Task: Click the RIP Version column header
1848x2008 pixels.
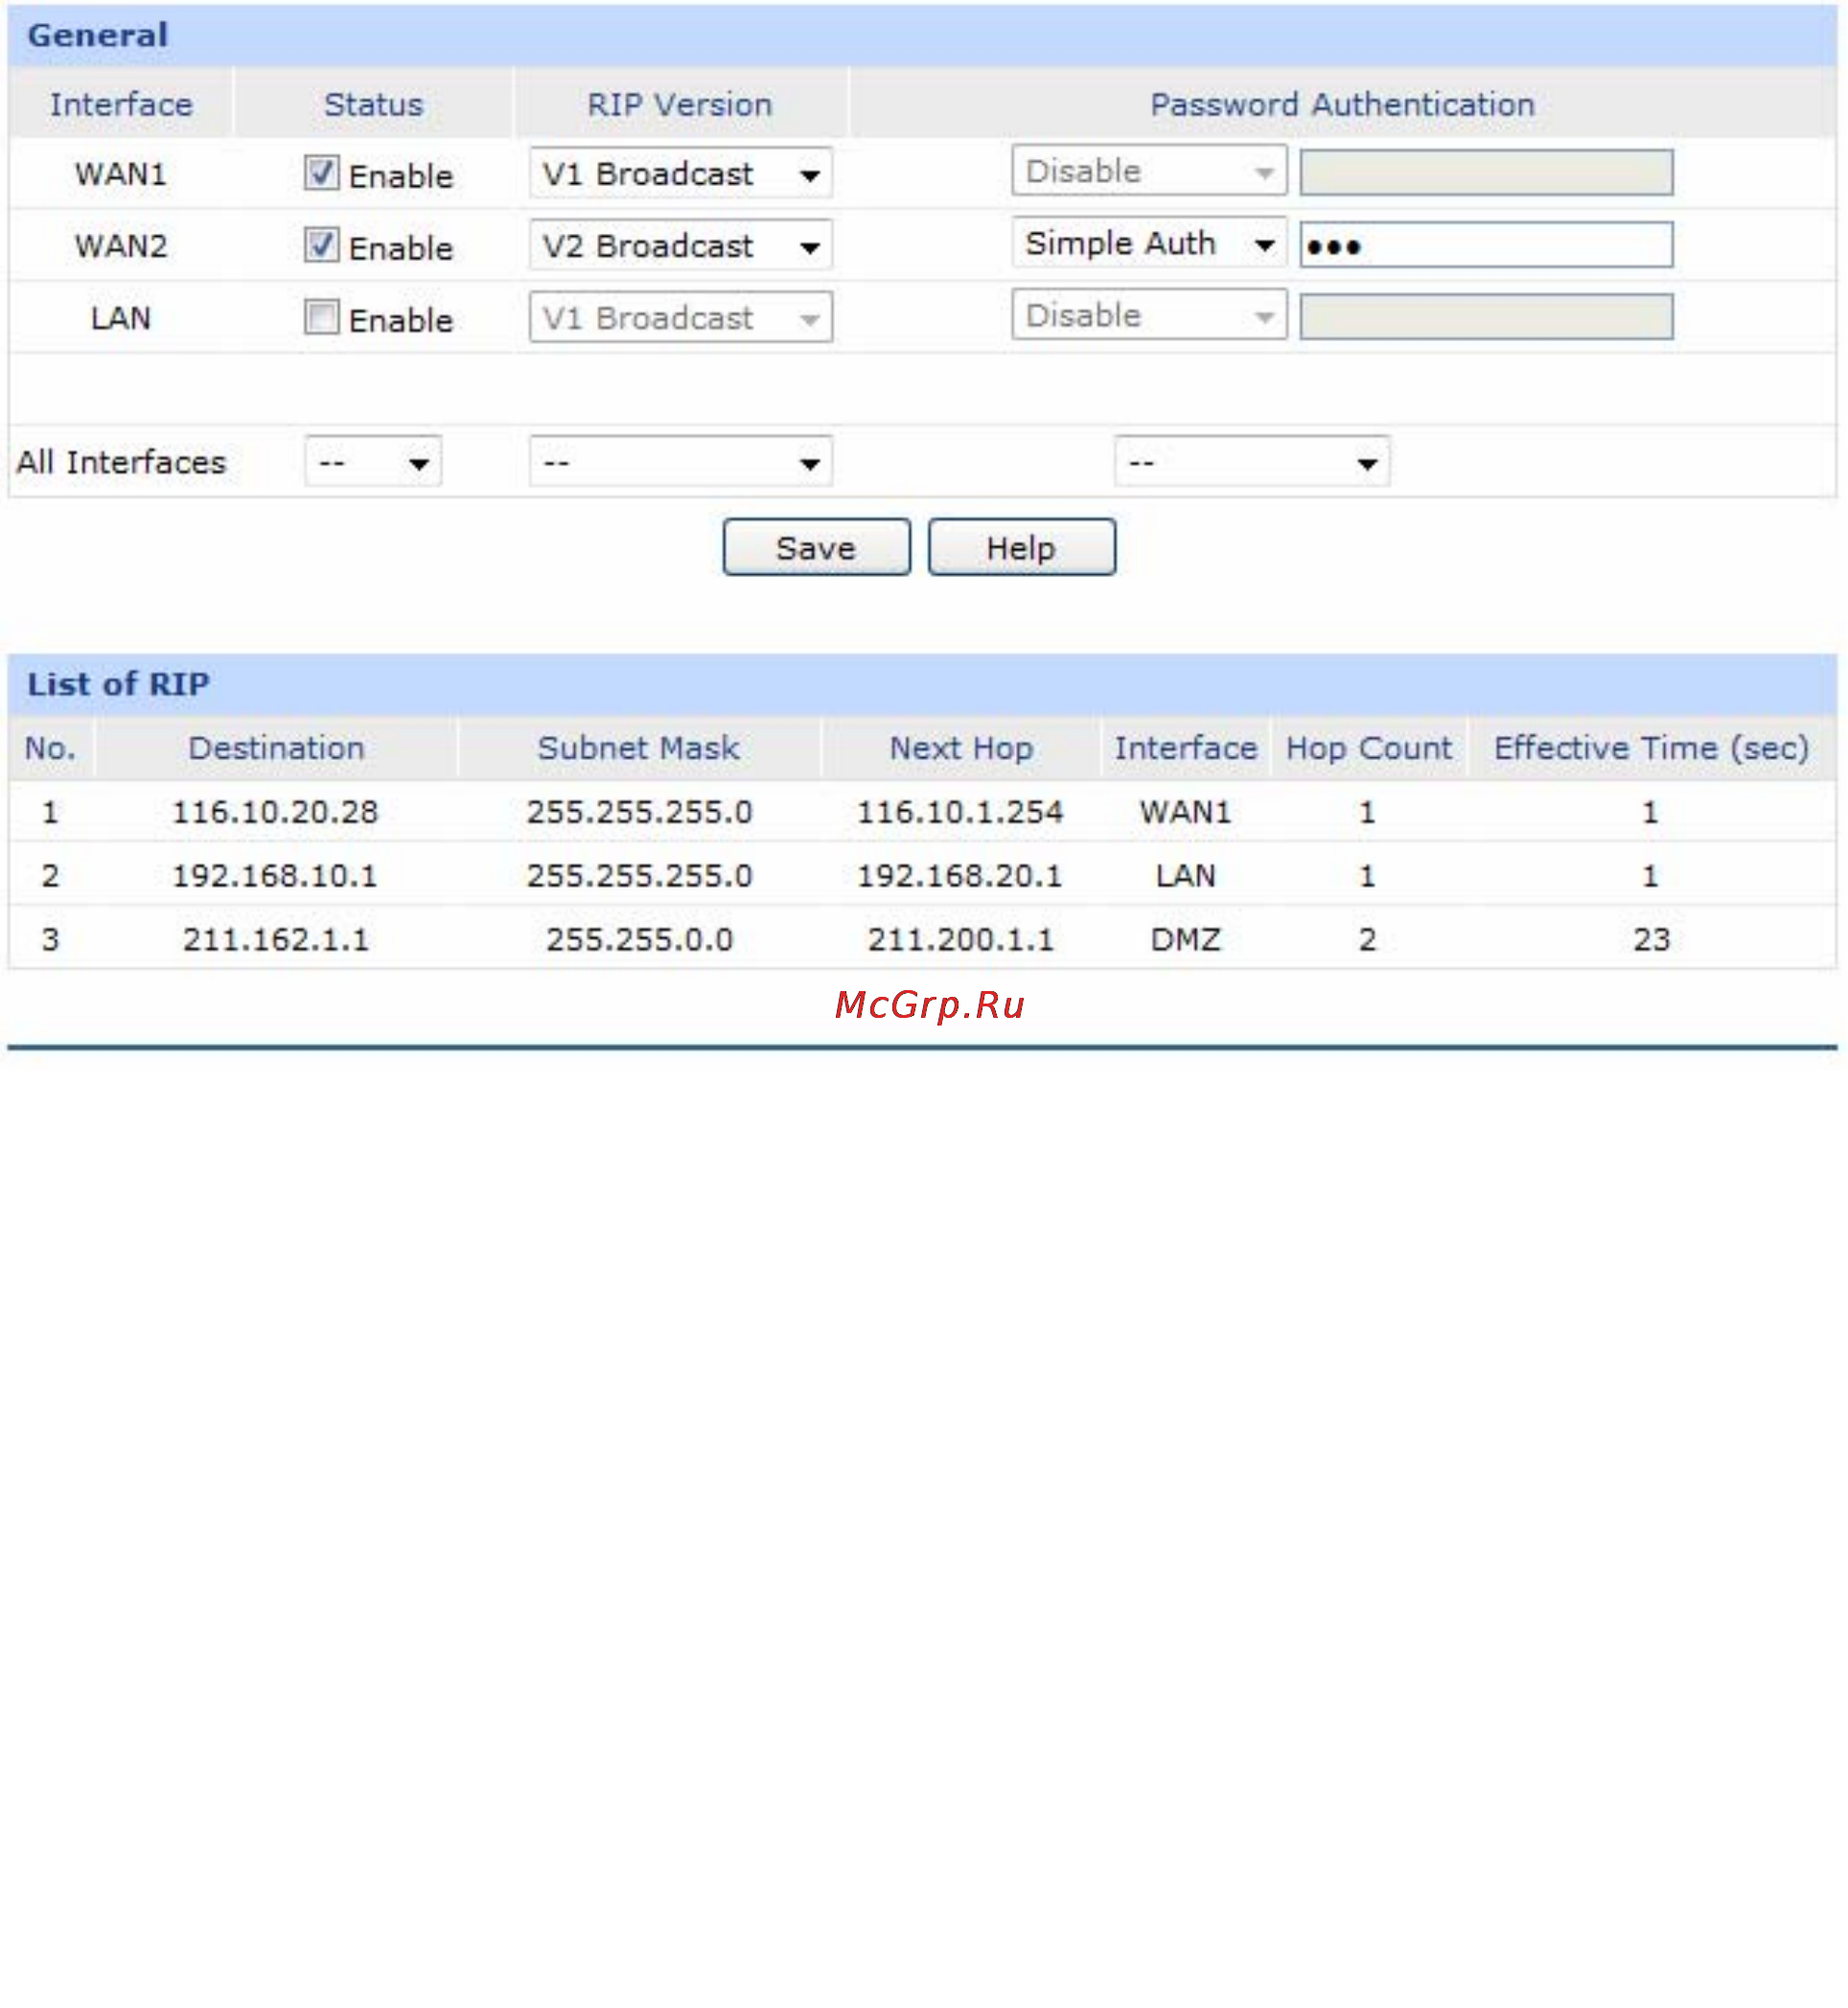Action: [x=680, y=104]
